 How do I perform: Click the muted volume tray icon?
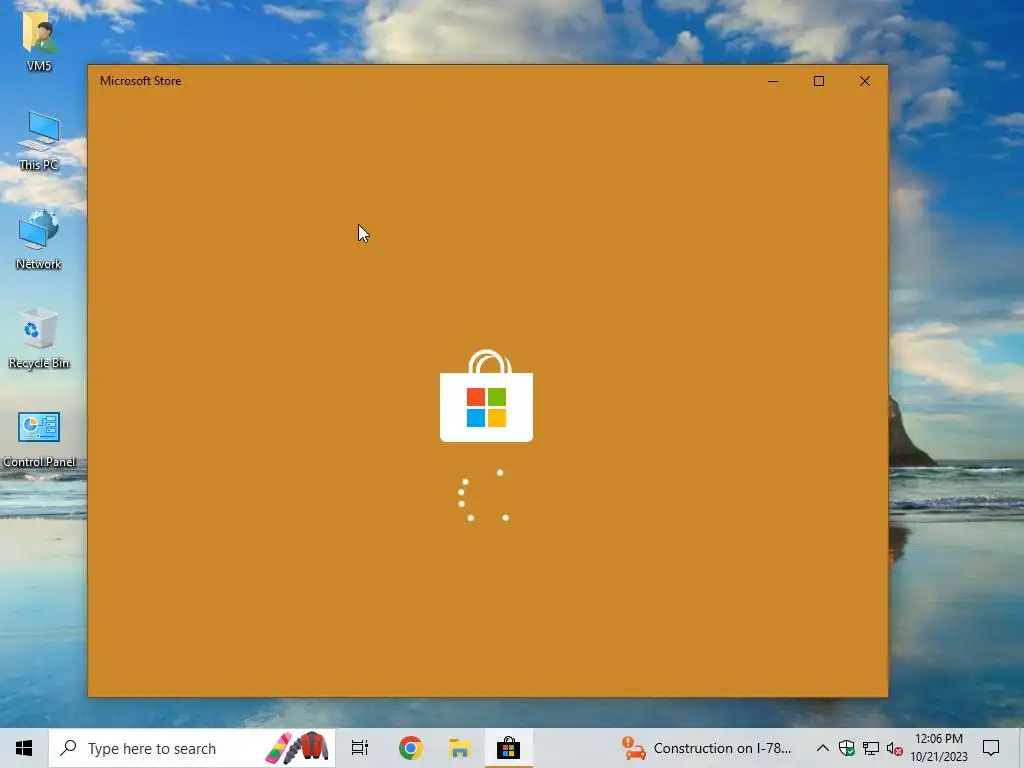895,748
